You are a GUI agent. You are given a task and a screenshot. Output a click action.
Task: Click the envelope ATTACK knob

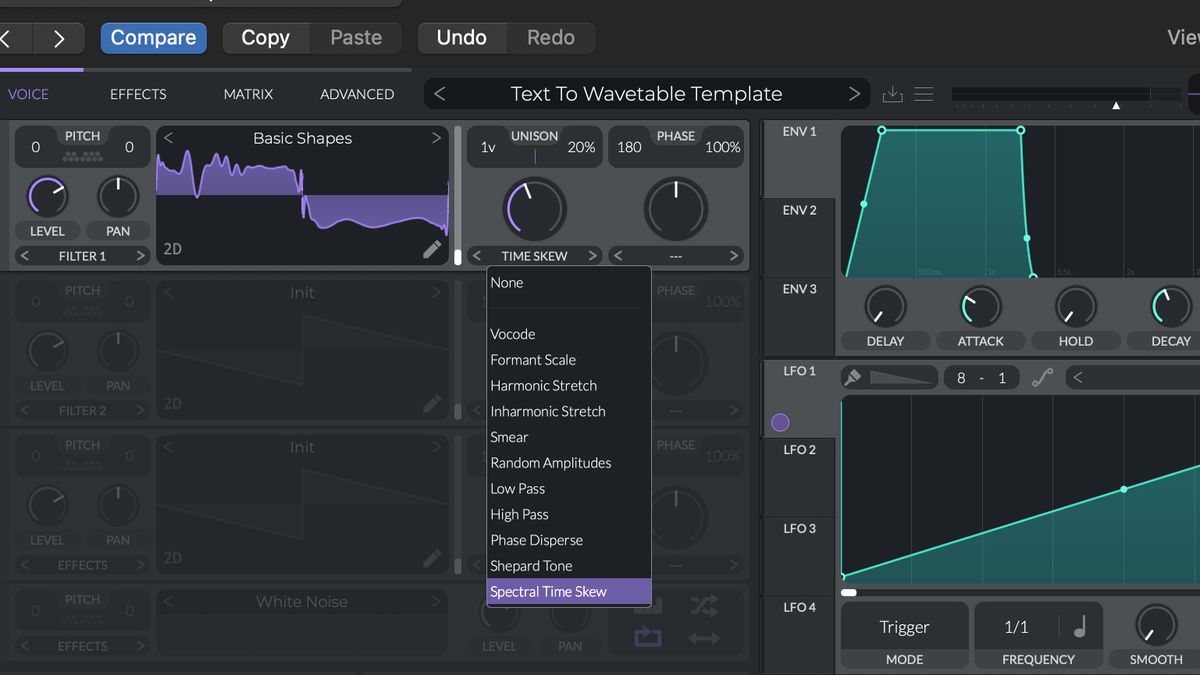(x=981, y=307)
